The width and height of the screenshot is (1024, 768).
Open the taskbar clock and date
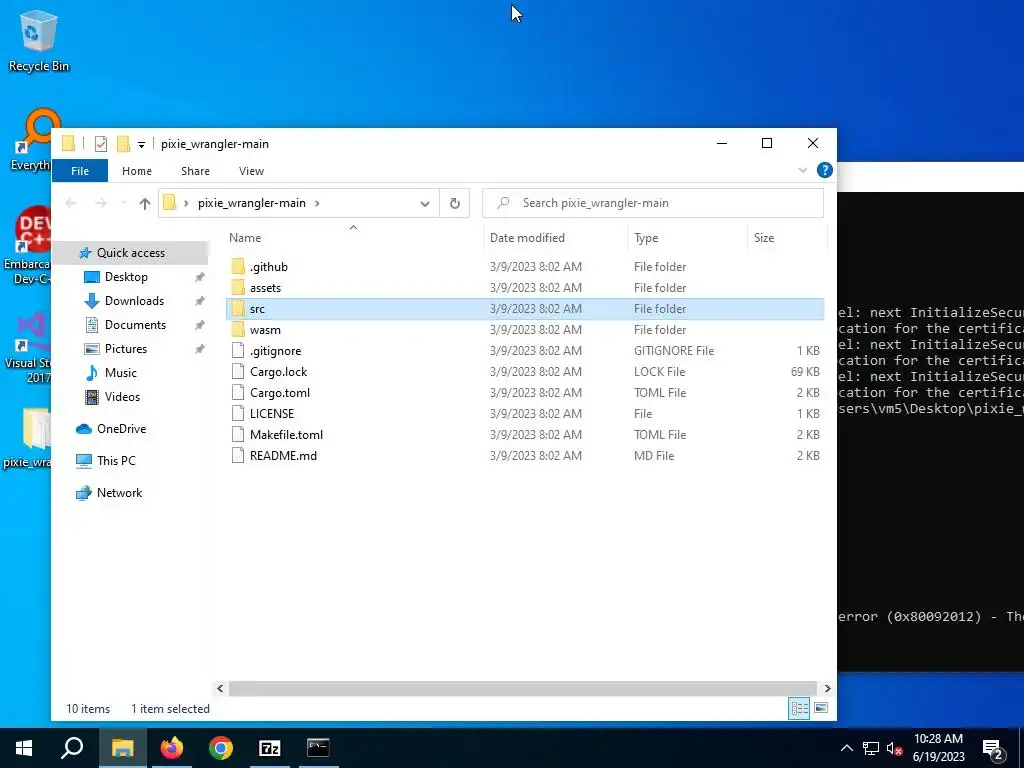(x=938, y=748)
